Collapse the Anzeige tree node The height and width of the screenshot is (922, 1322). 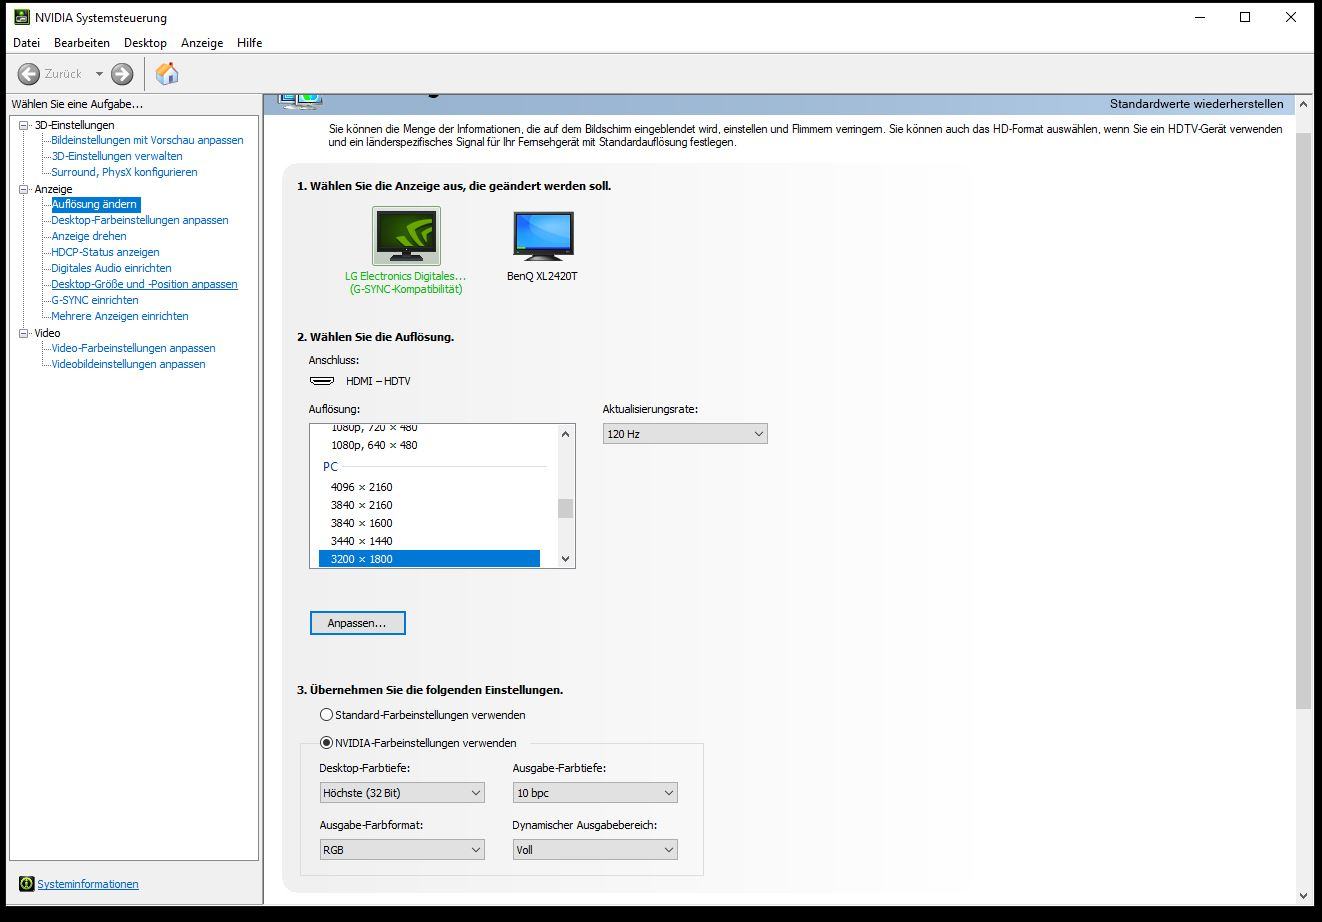[24, 189]
